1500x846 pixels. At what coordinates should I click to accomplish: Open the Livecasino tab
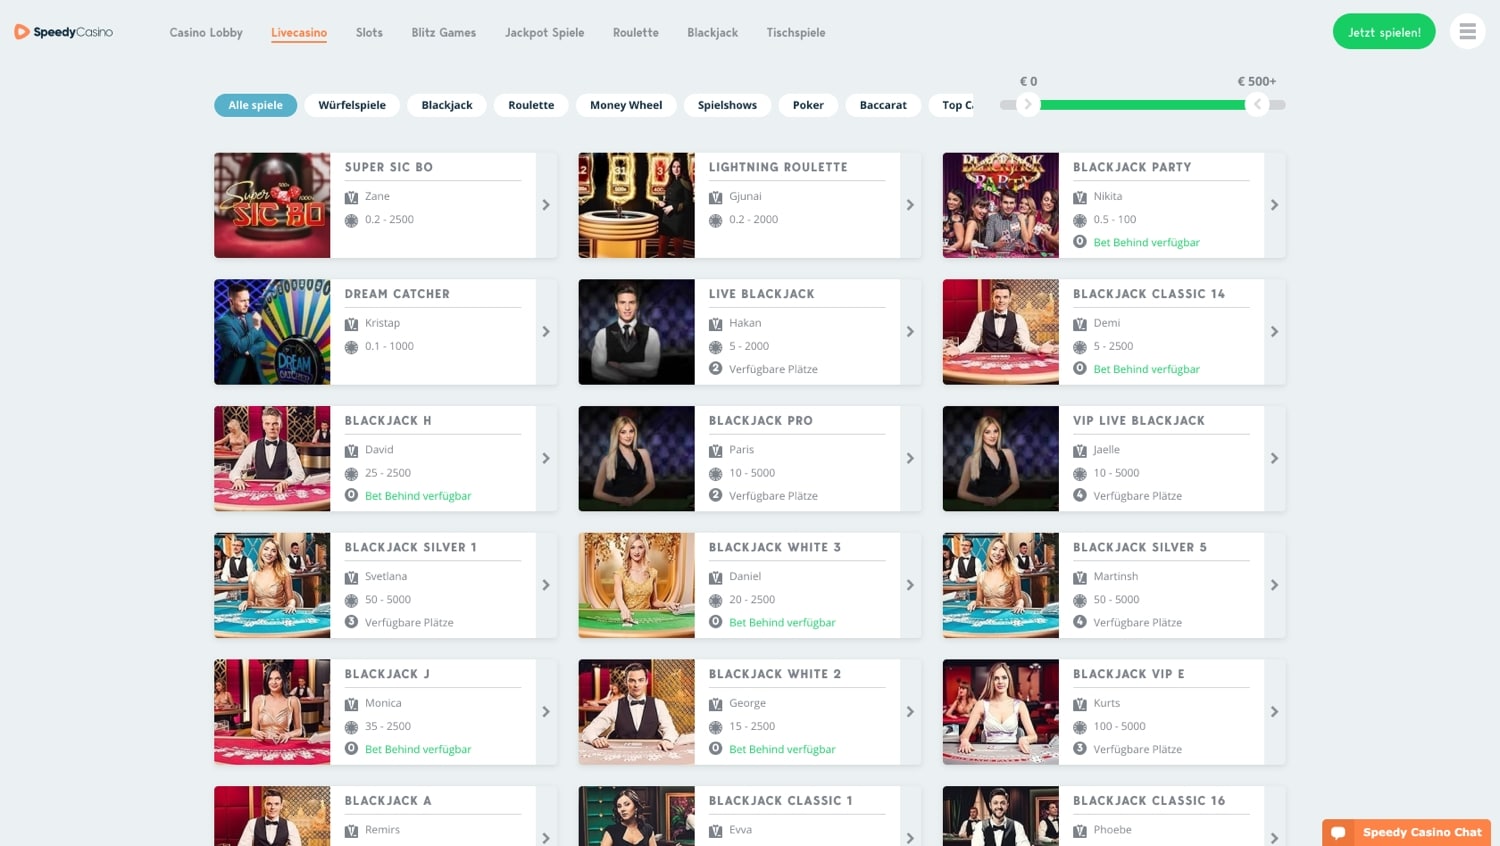point(299,33)
